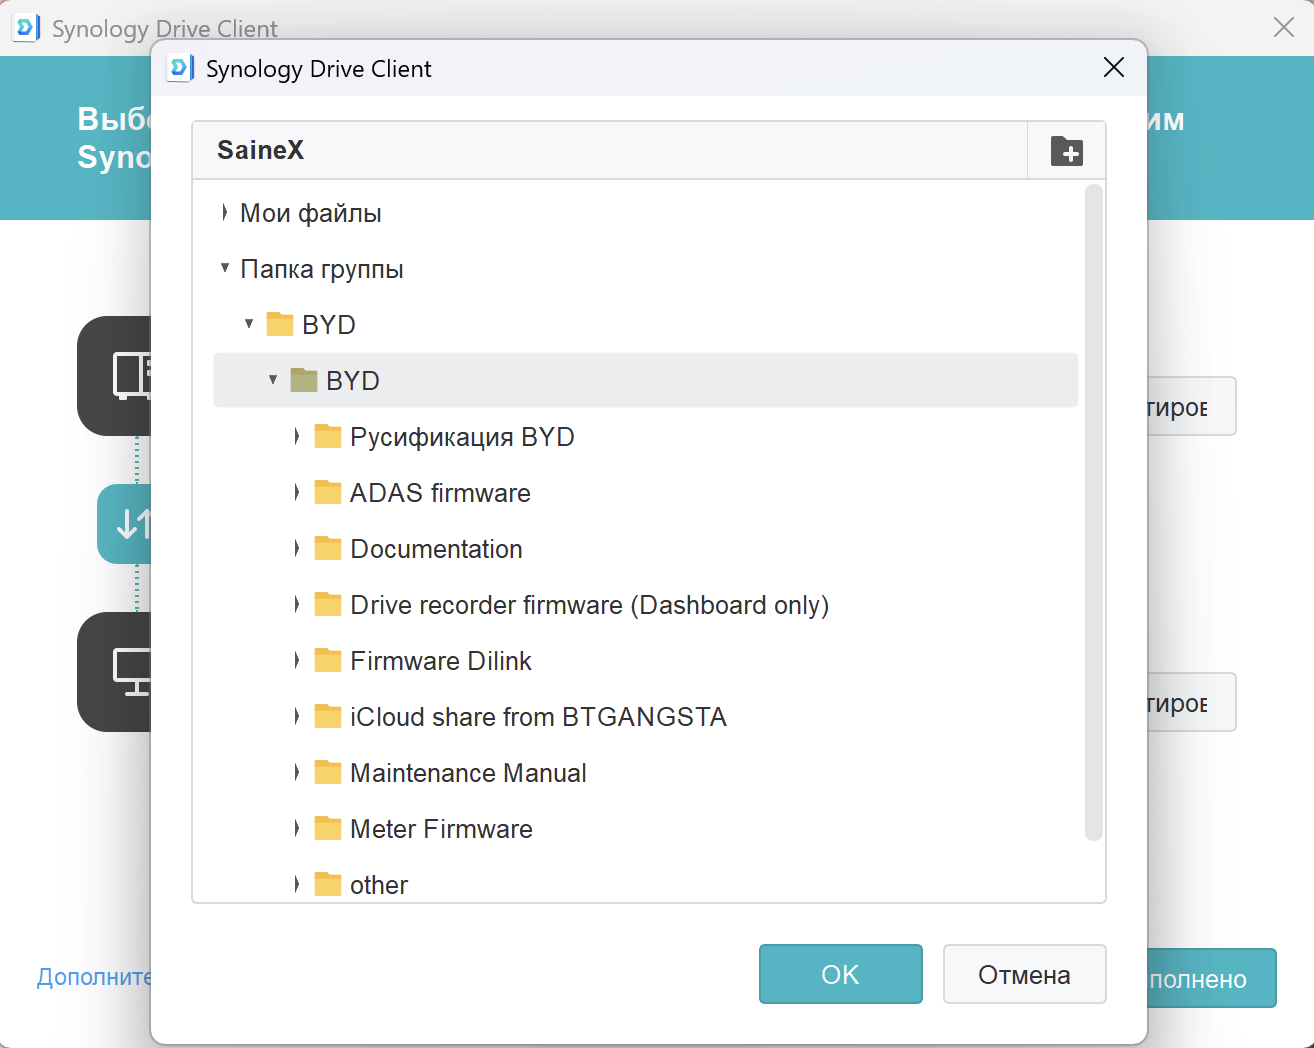This screenshot has width=1314, height=1048.
Task: Click the Meter Firmware folder icon
Action: click(x=327, y=828)
